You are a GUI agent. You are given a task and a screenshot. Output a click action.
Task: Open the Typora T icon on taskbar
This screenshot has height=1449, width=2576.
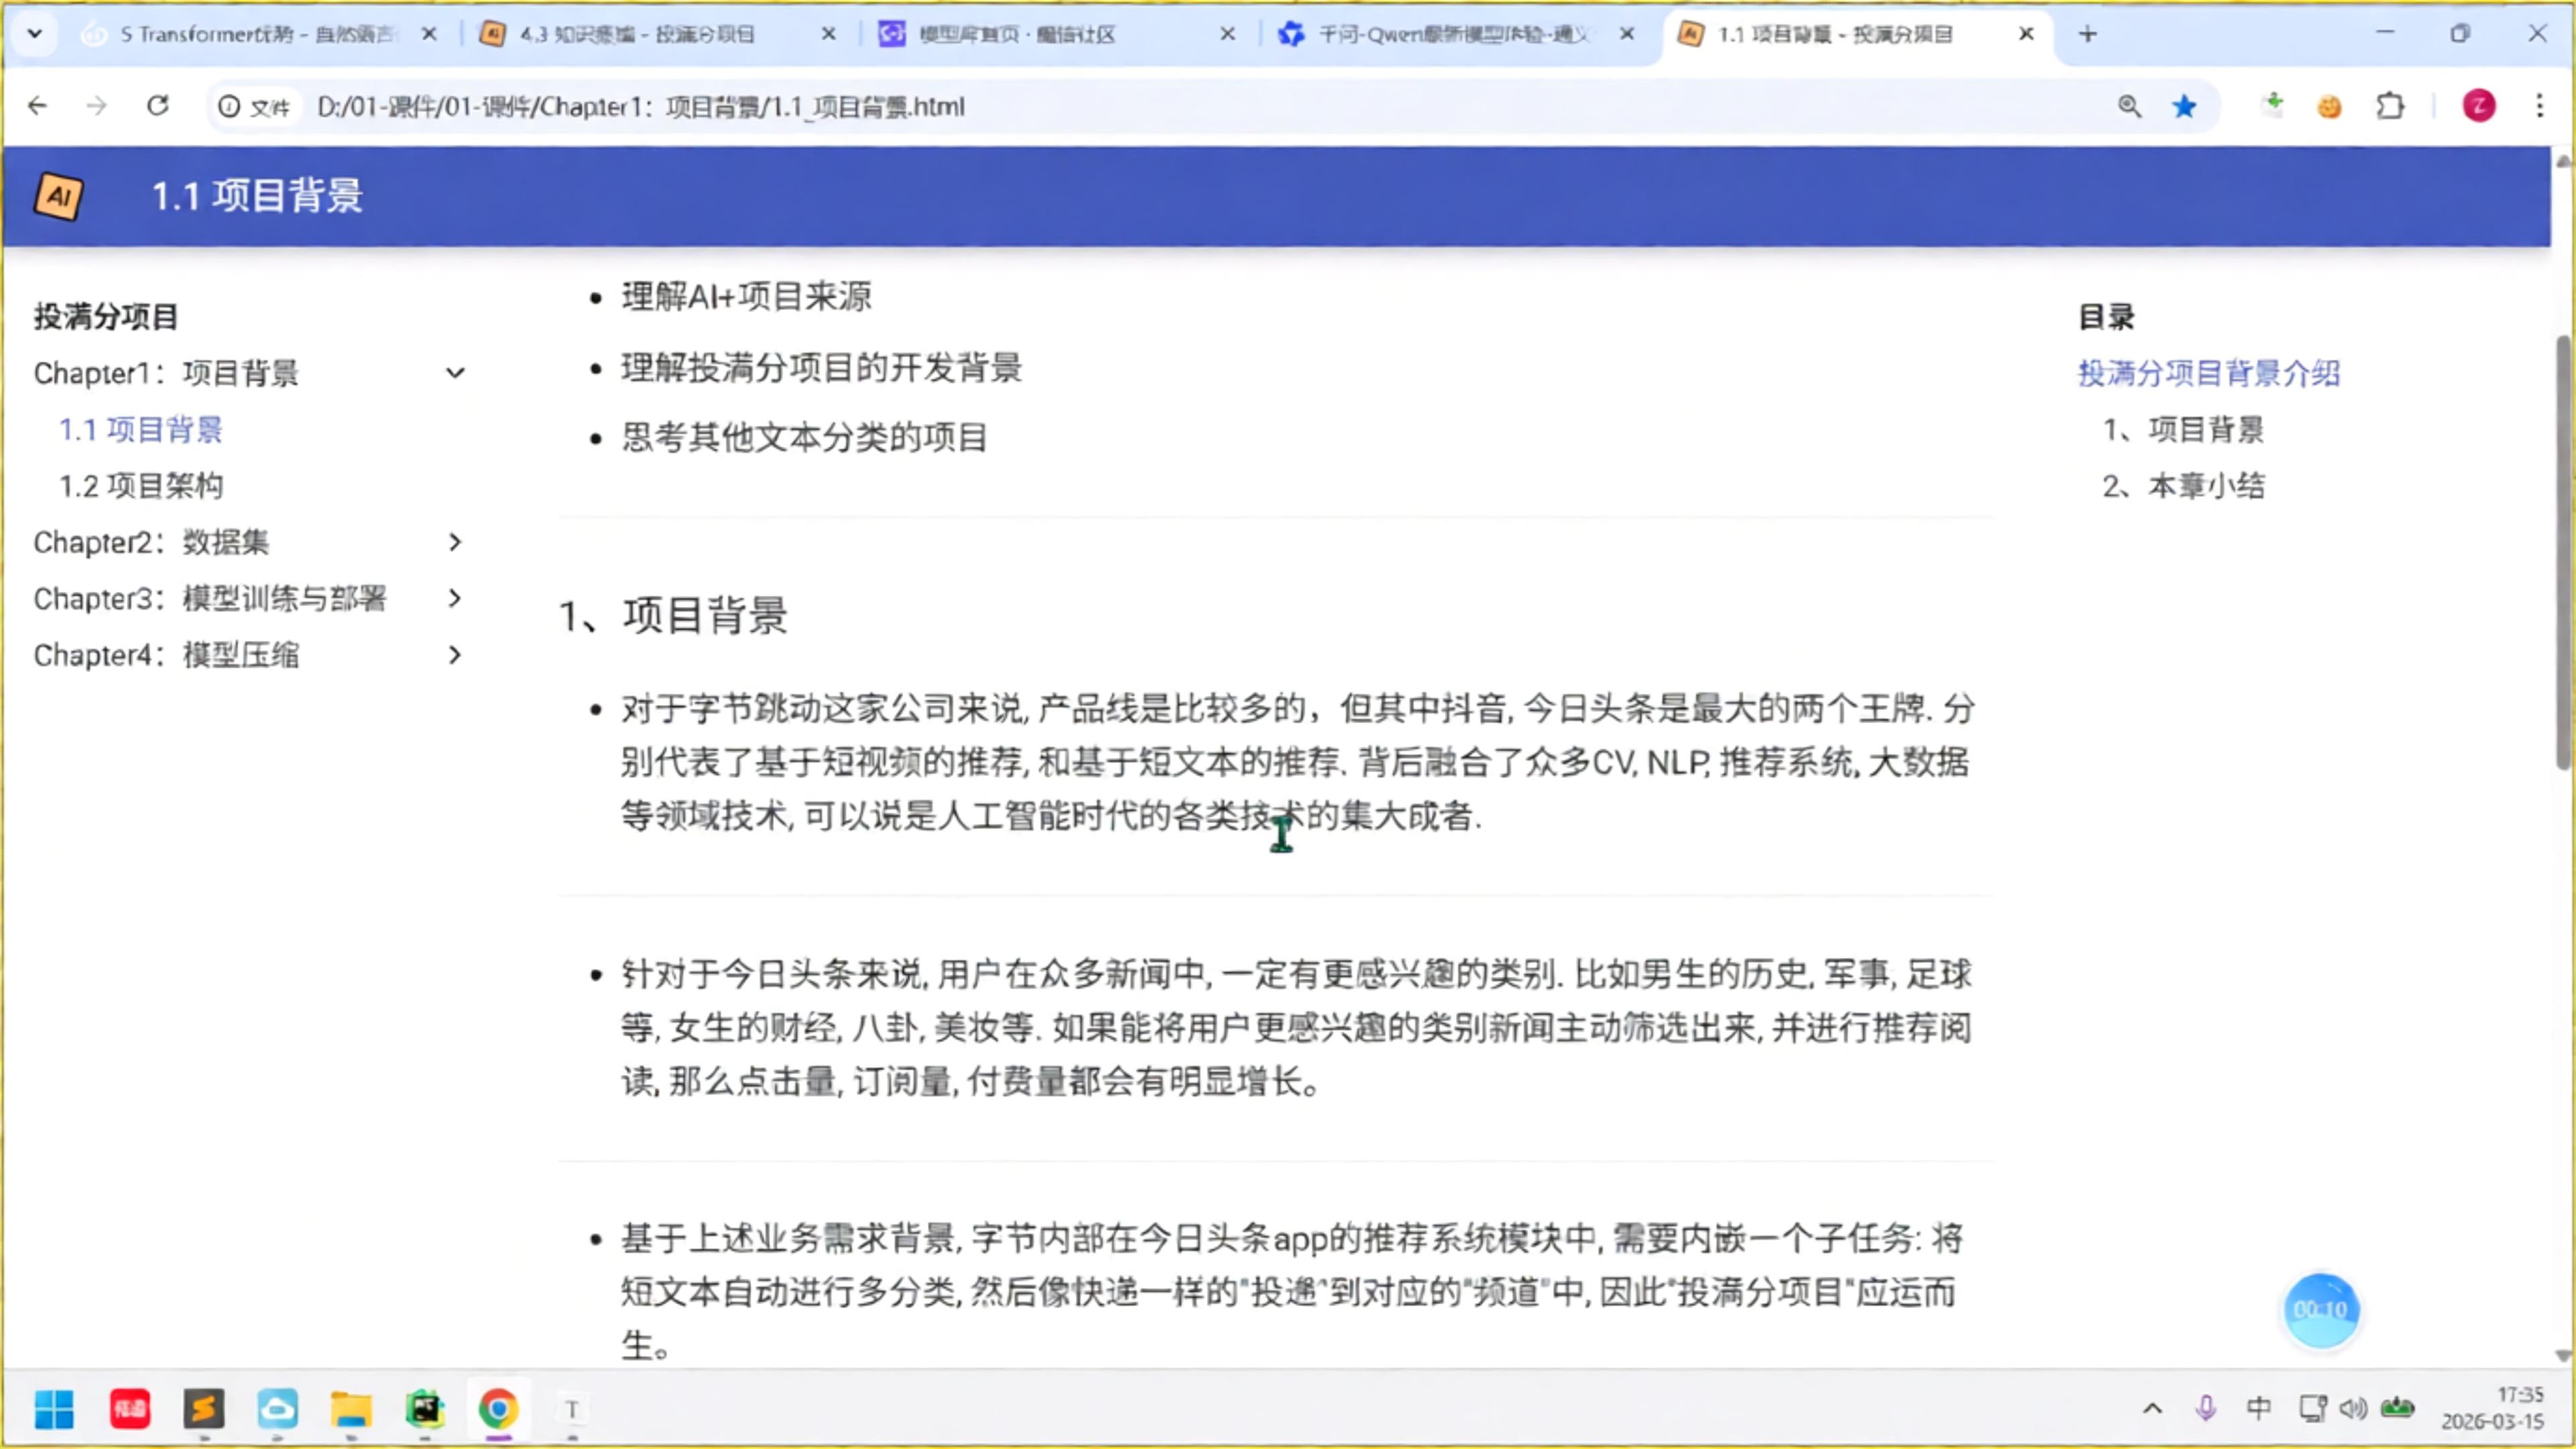[x=572, y=1410]
